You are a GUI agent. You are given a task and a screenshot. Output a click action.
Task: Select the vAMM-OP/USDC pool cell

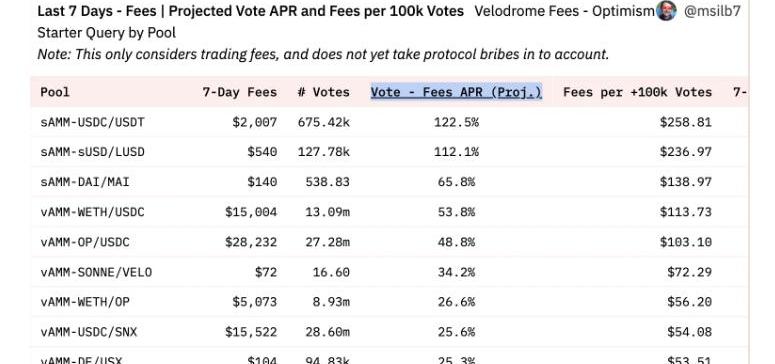click(85, 242)
